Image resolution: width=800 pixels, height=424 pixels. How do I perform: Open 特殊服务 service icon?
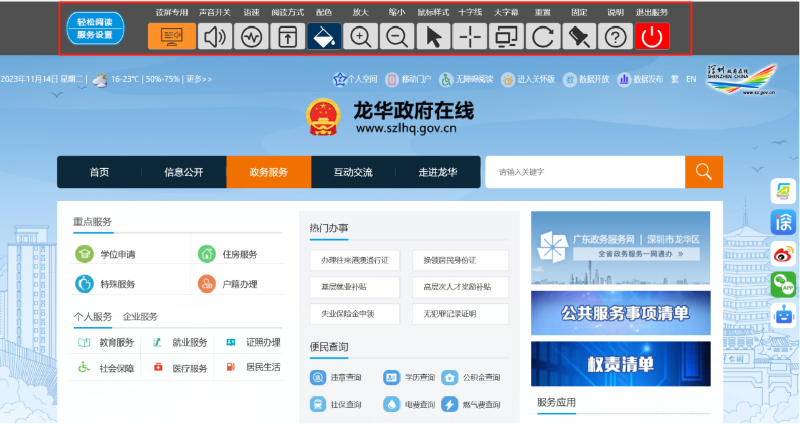[x=106, y=284]
